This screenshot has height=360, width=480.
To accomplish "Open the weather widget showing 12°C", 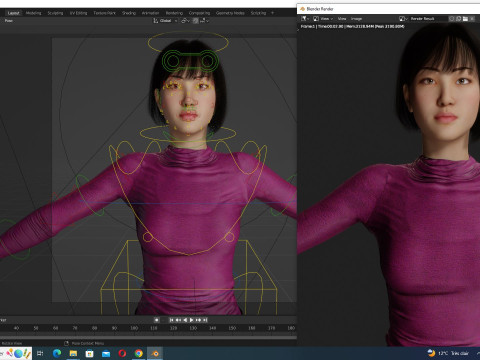I will (x=448, y=353).
